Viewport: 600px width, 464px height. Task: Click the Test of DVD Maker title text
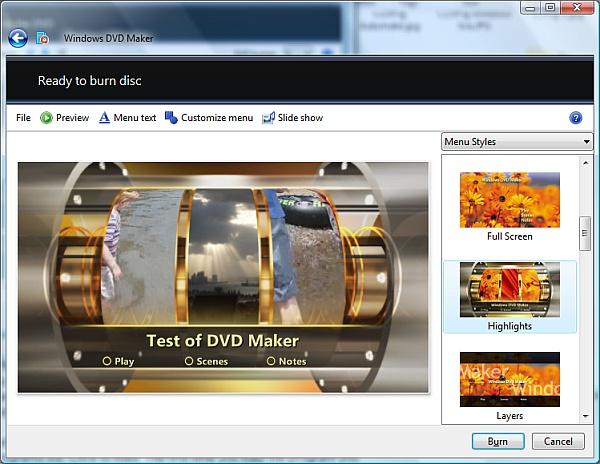(x=223, y=340)
